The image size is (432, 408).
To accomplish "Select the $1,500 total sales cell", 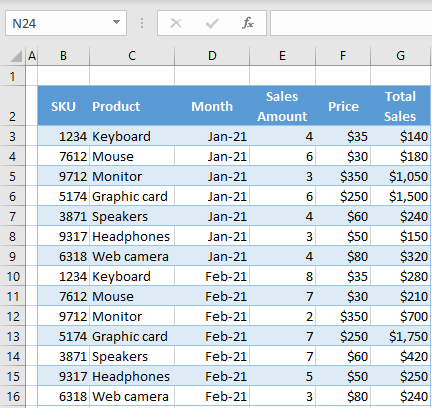I will click(x=400, y=196).
